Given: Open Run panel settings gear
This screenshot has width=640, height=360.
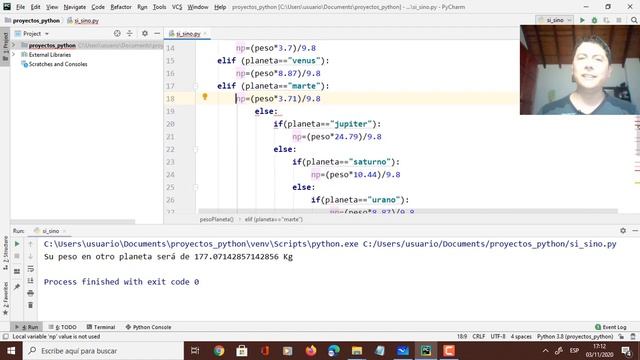Looking at the screenshot, I should [623, 231].
